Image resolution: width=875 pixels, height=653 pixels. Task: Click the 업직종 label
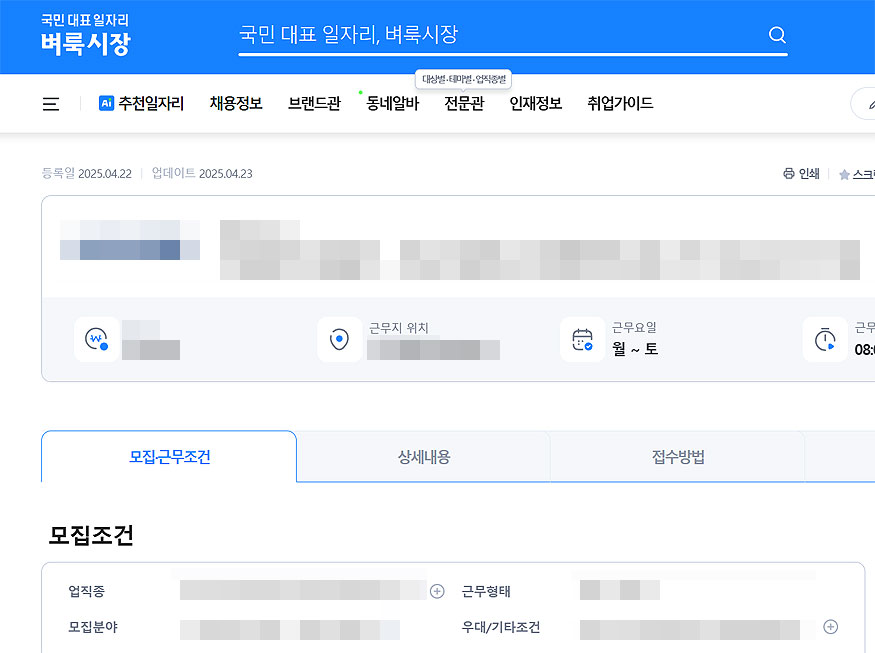click(x=86, y=591)
